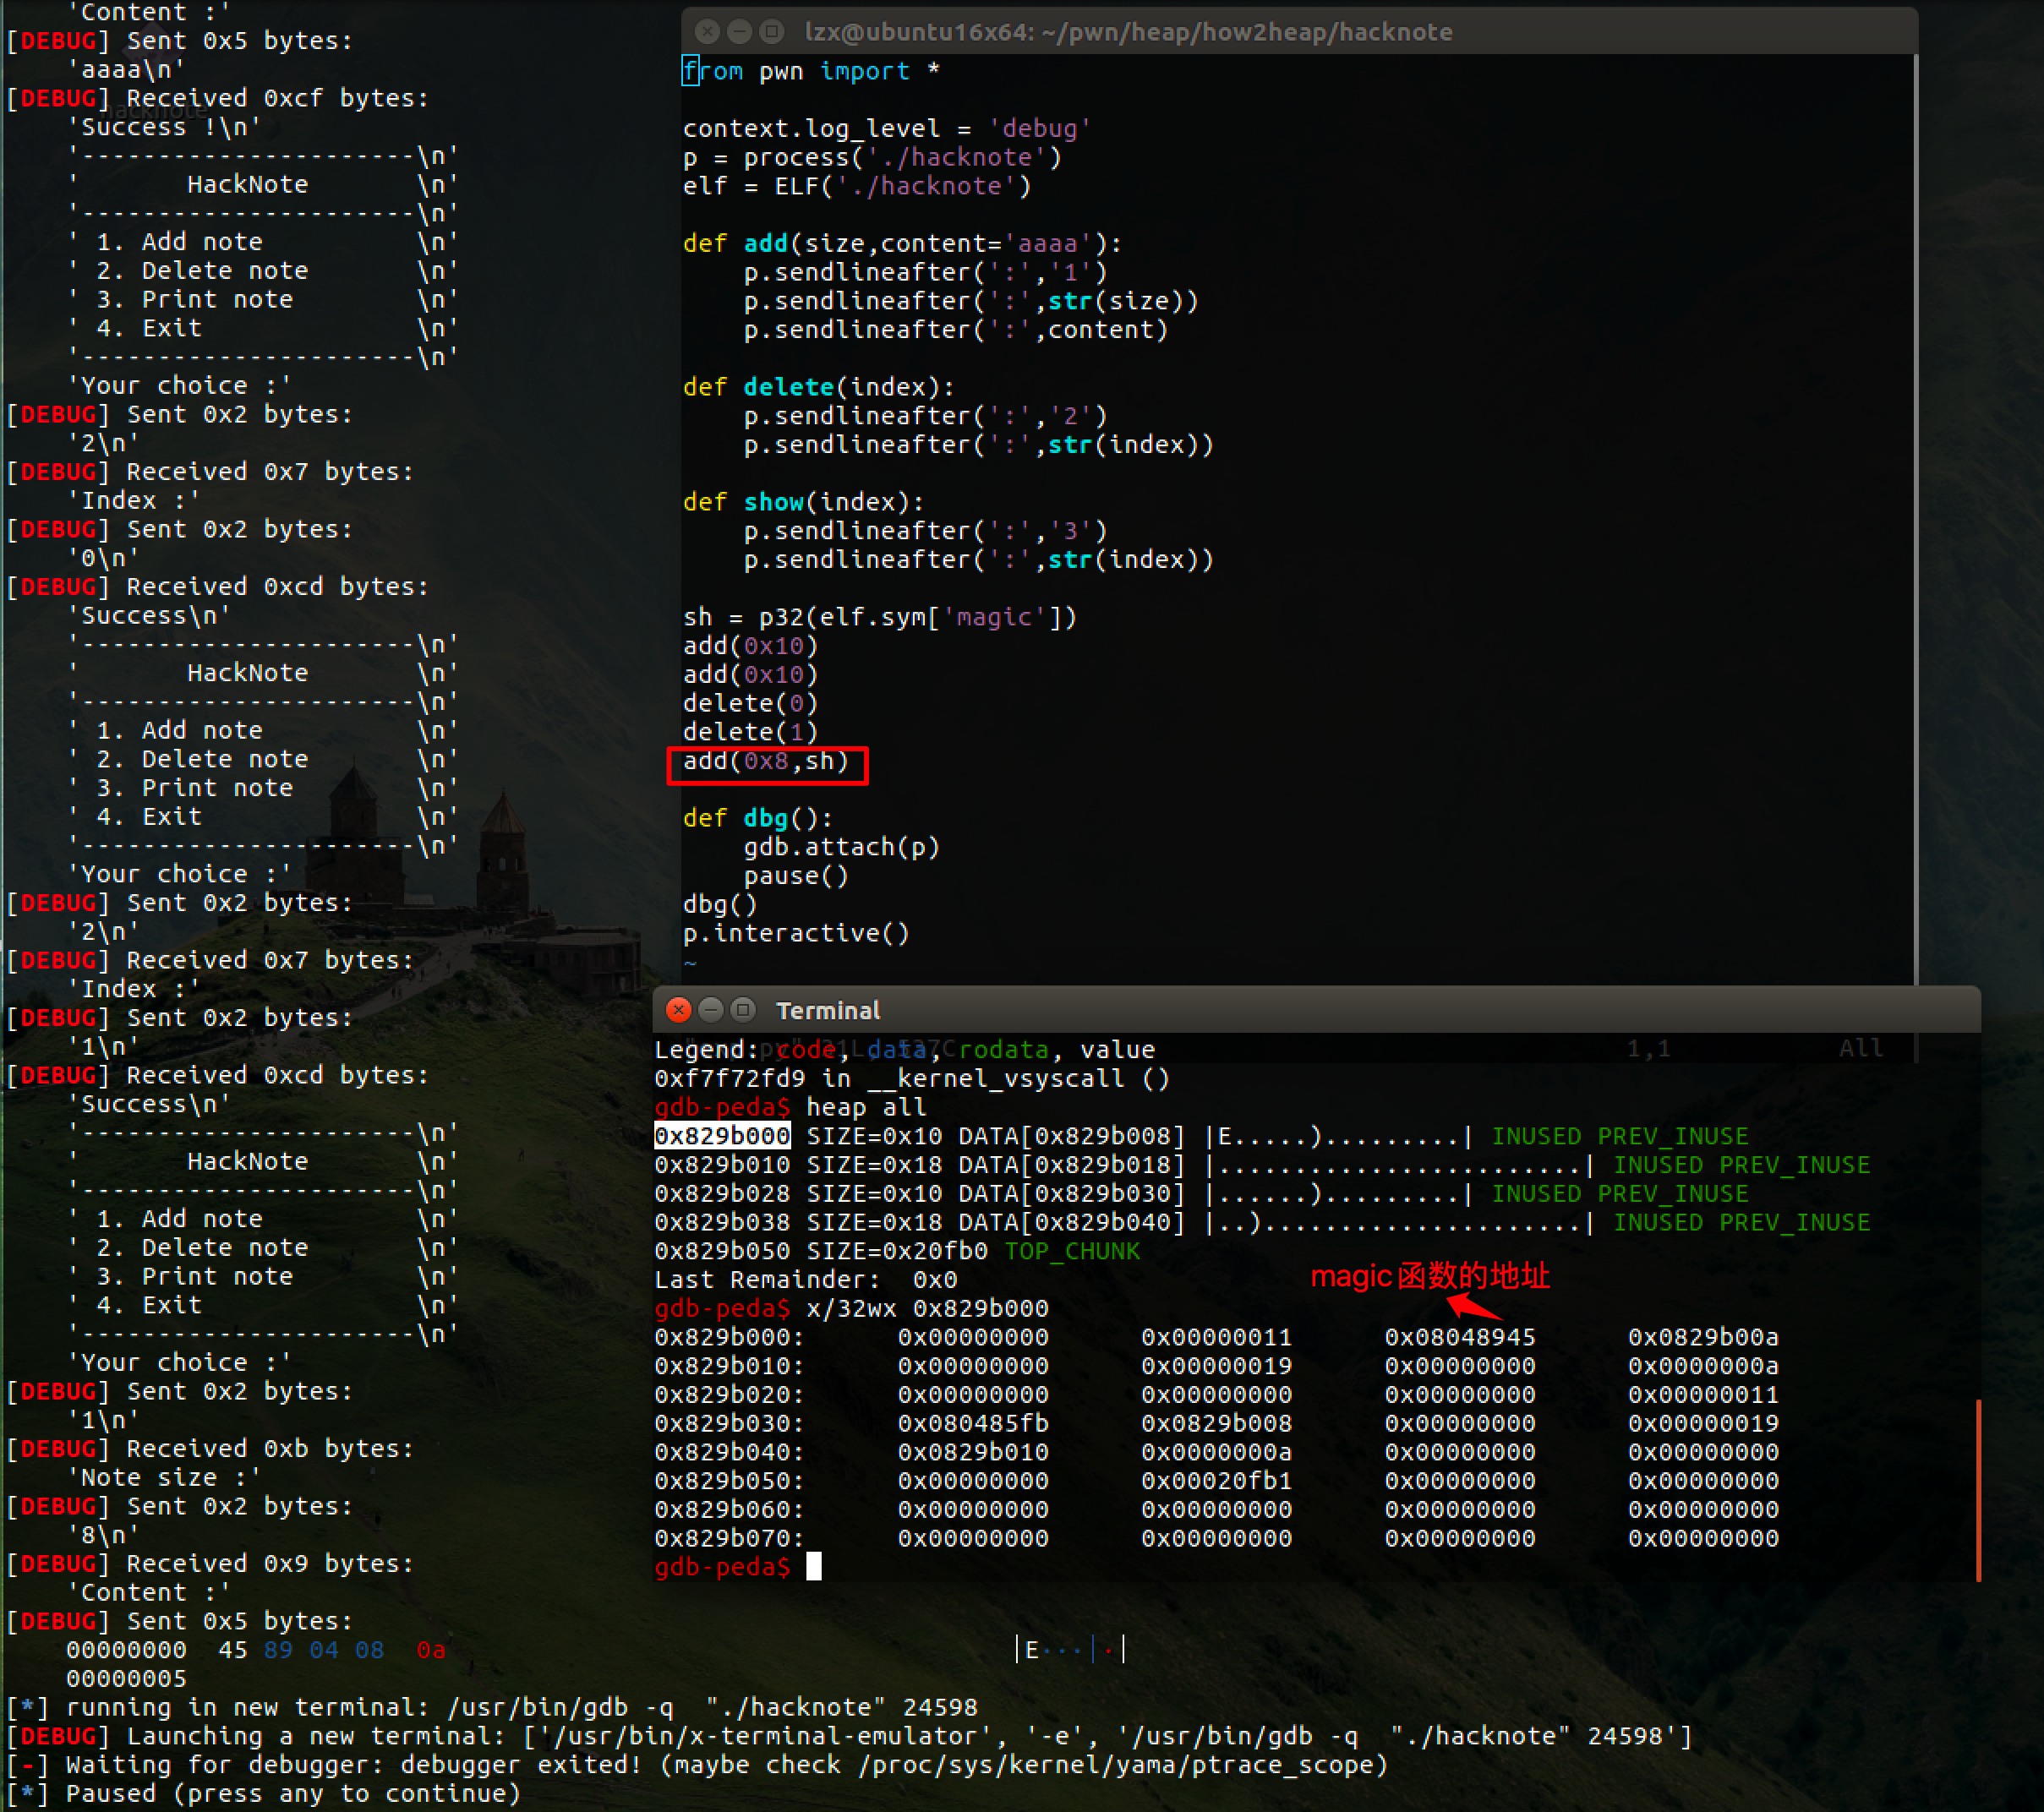Click the 'Launching a new terminal' debug line

tap(849, 1736)
